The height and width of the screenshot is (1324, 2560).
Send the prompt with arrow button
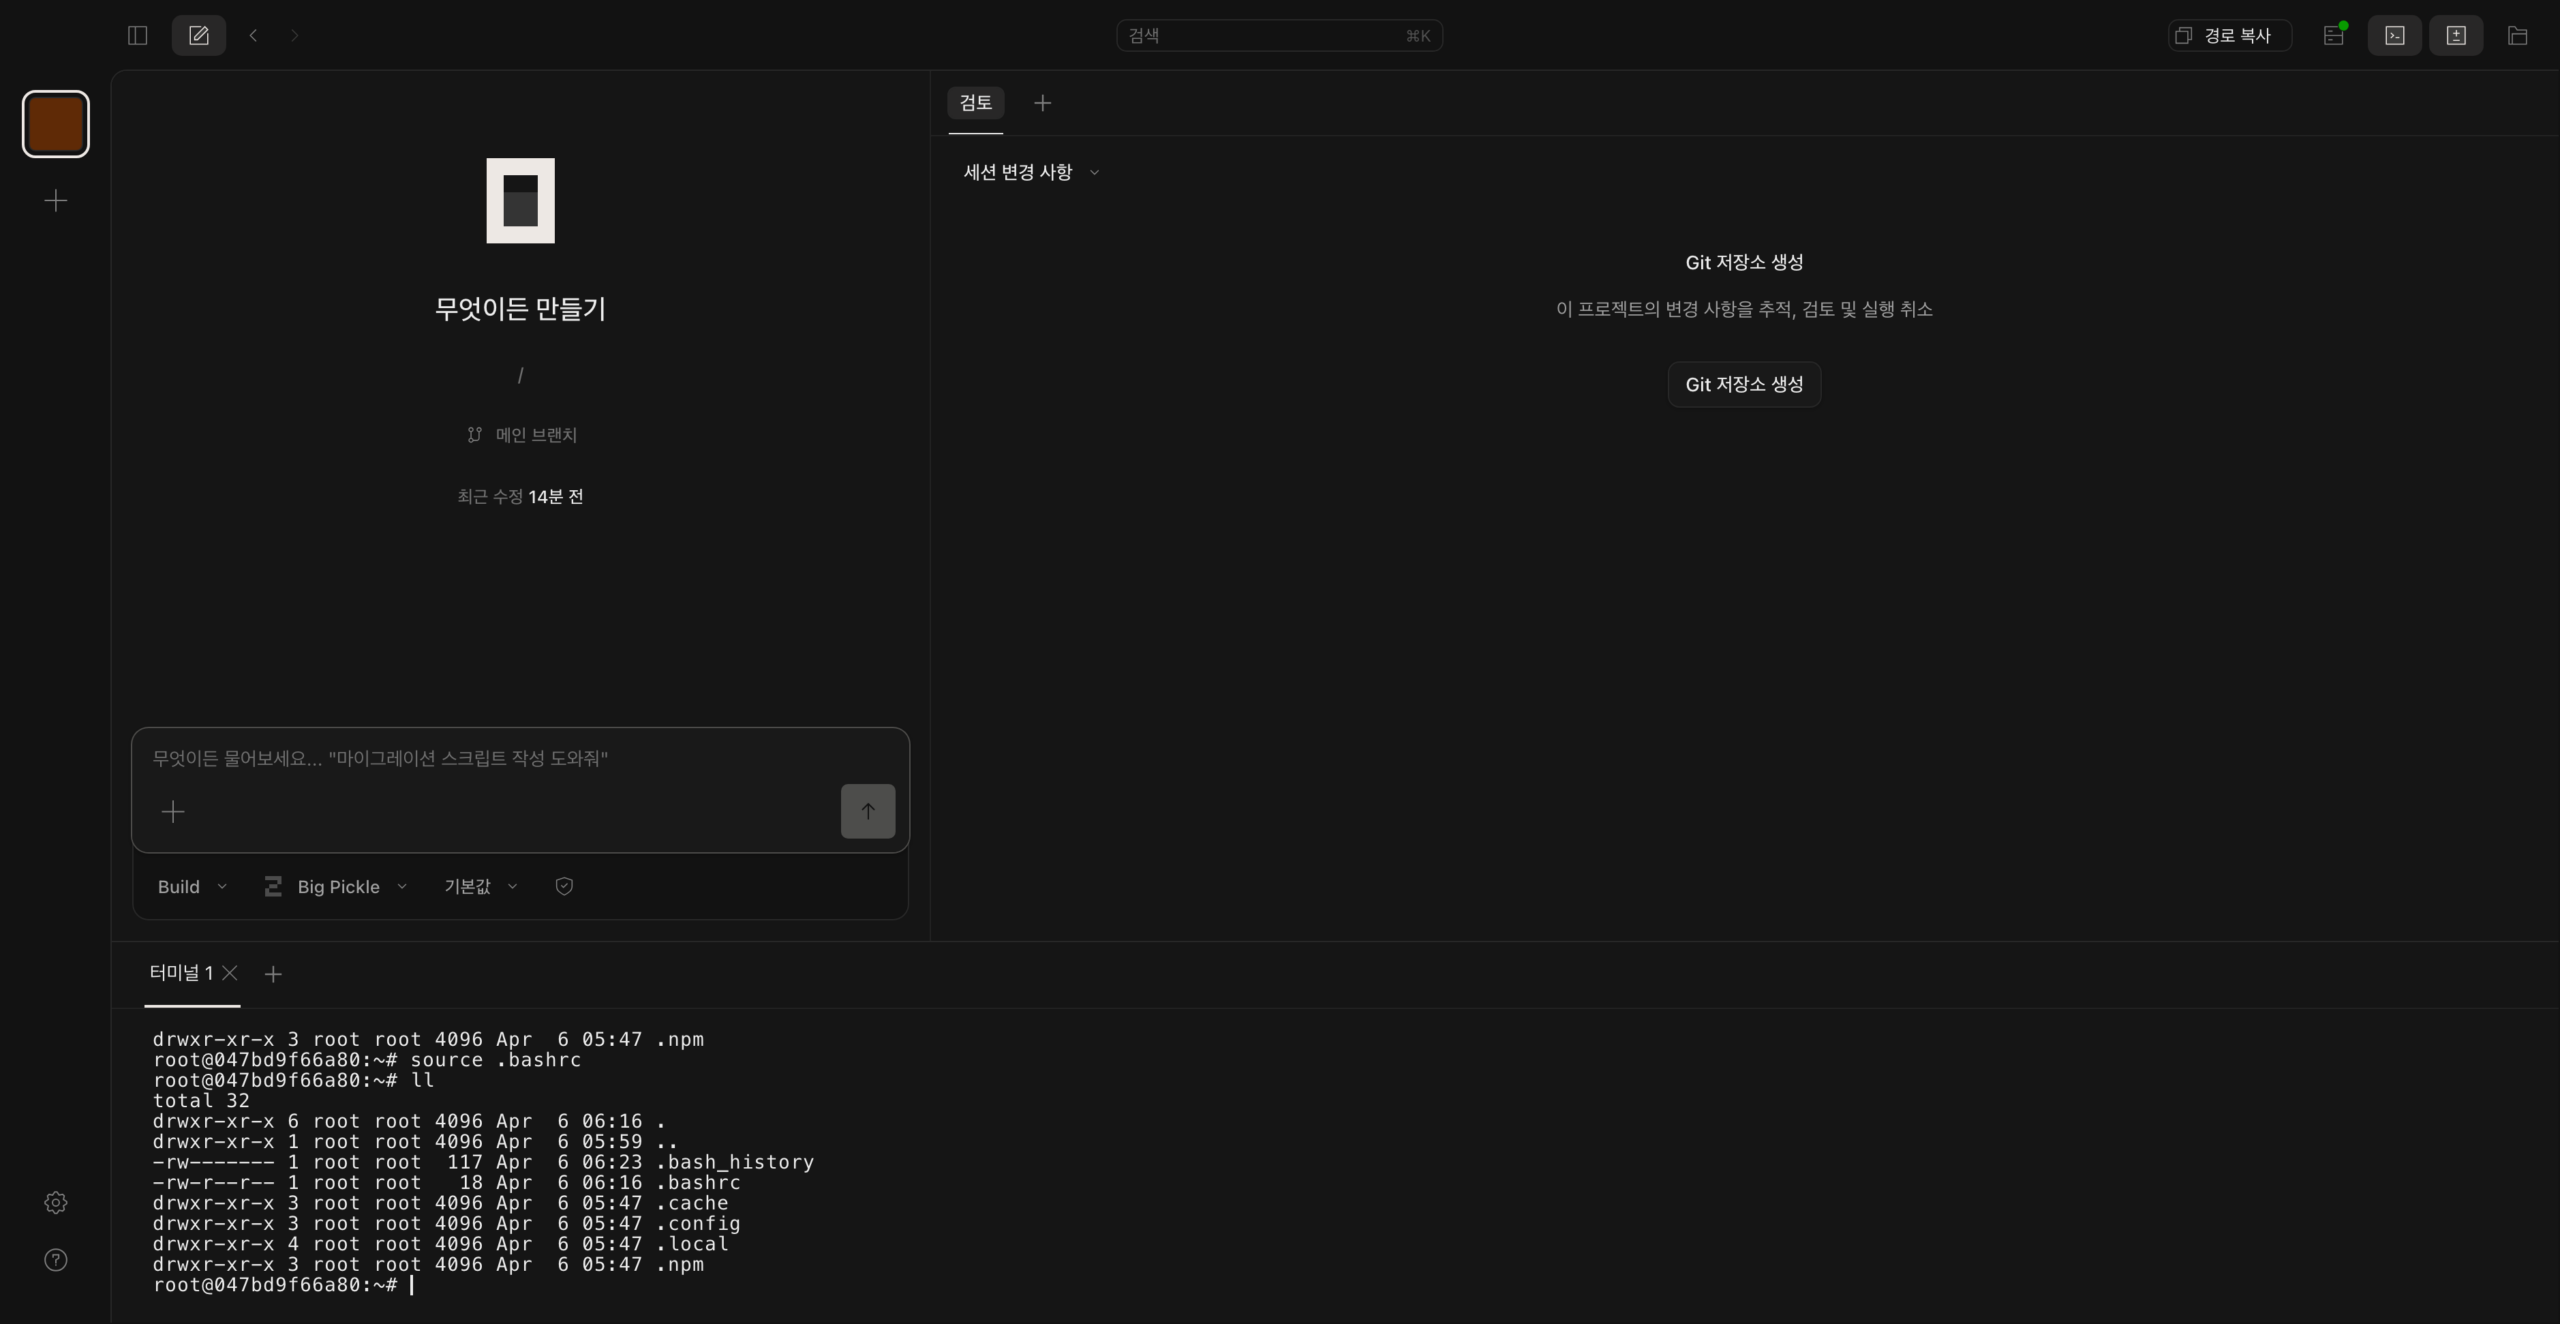point(867,811)
